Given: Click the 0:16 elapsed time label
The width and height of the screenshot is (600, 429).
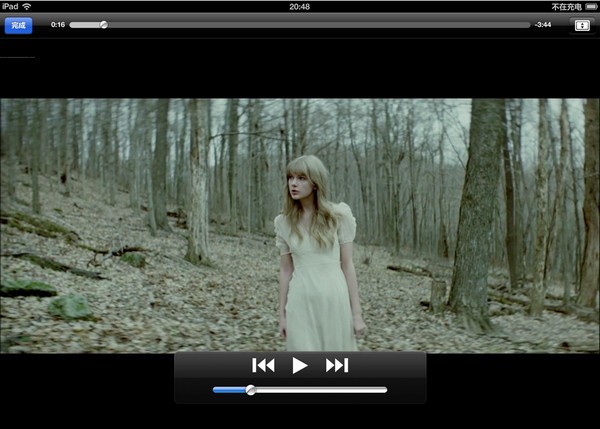Looking at the screenshot, I should click(58, 25).
